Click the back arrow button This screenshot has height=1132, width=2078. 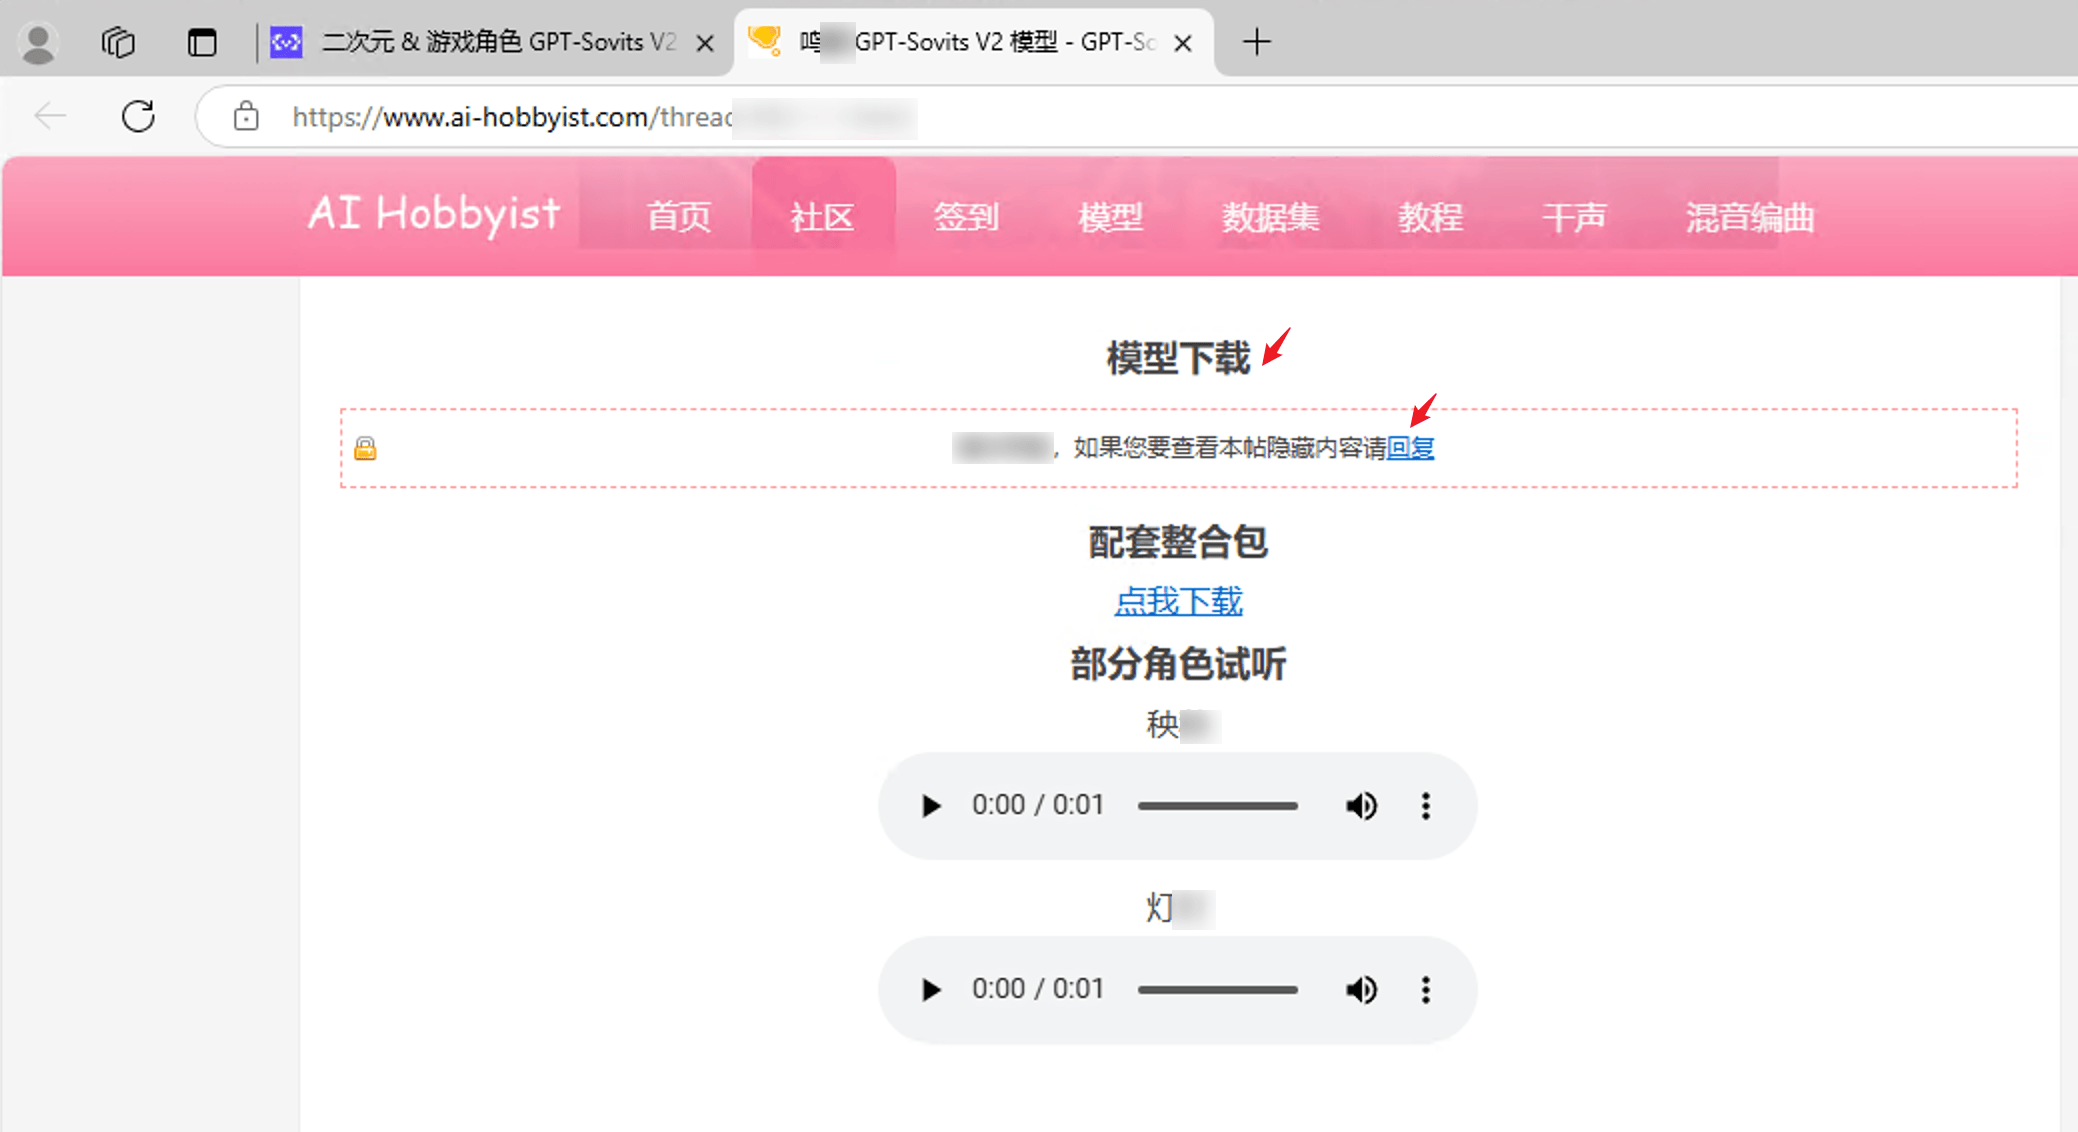coord(50,117)
